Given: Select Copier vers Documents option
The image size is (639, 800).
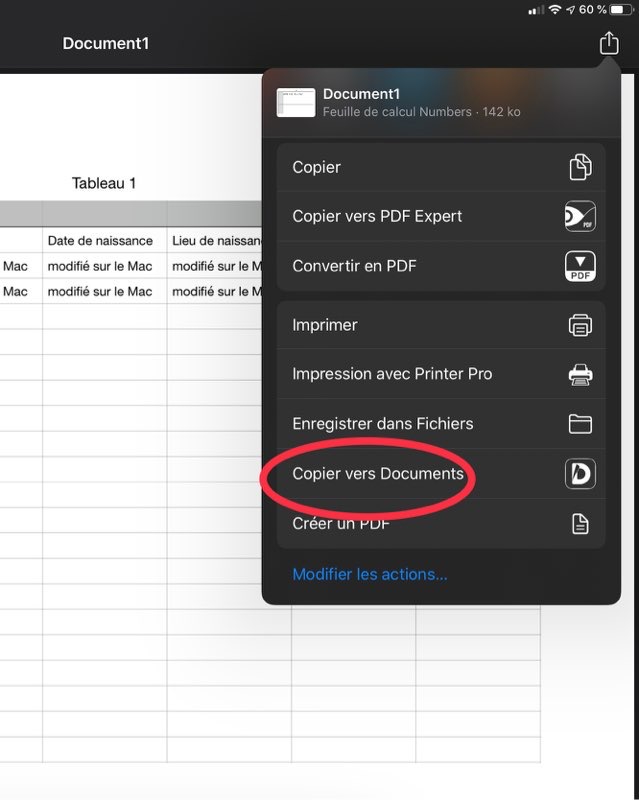Looking at the screenshot, I should point(377,474).
